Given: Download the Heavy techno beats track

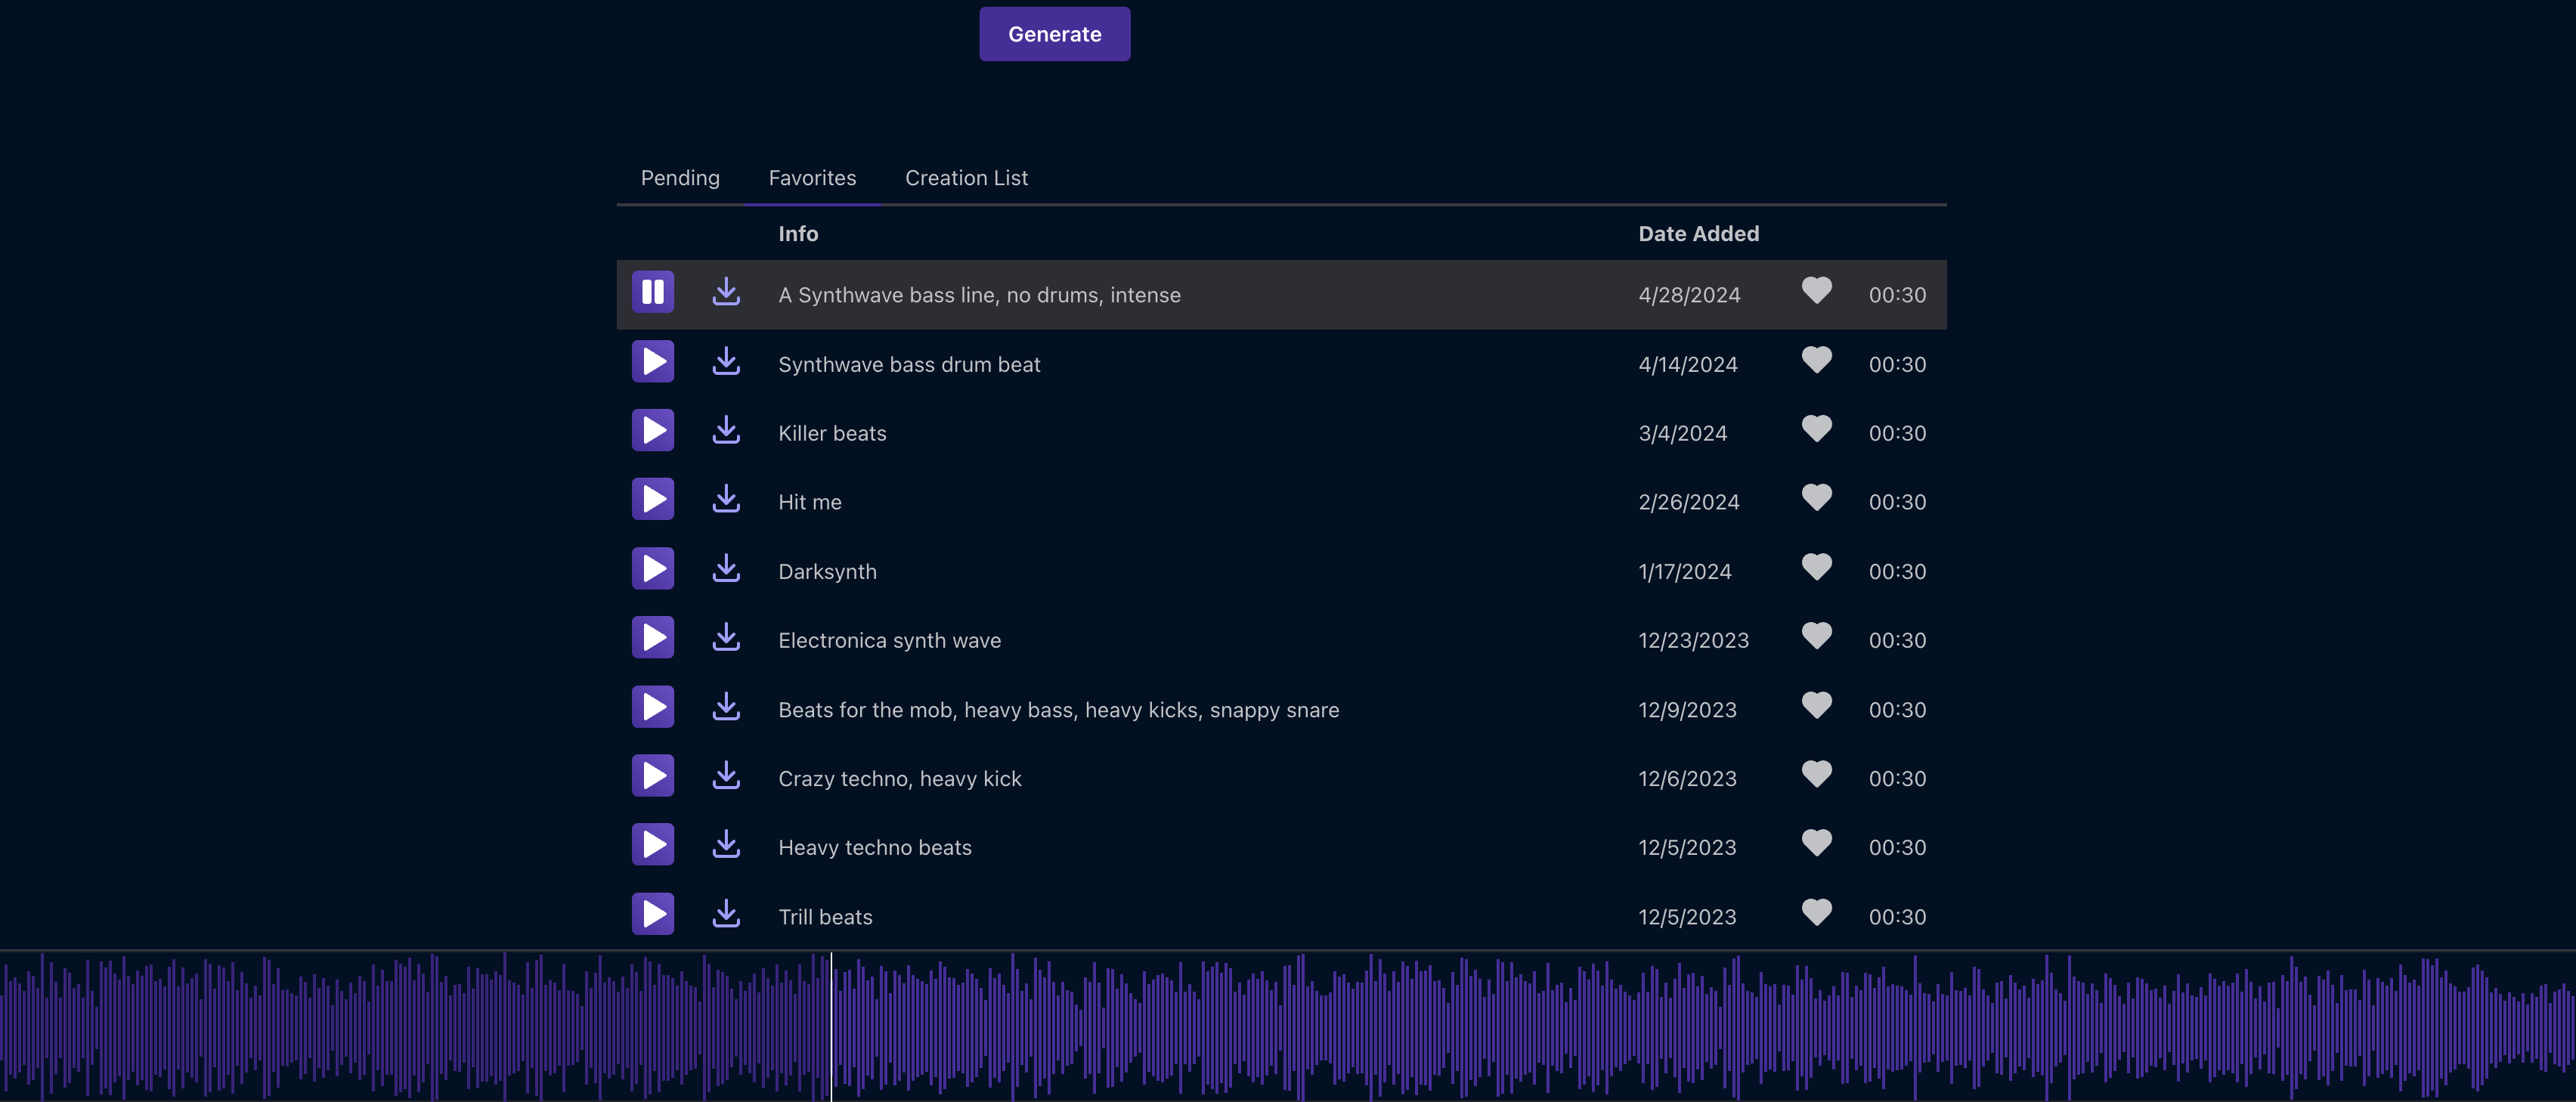Looking at the screenshot, I should 726,845.
